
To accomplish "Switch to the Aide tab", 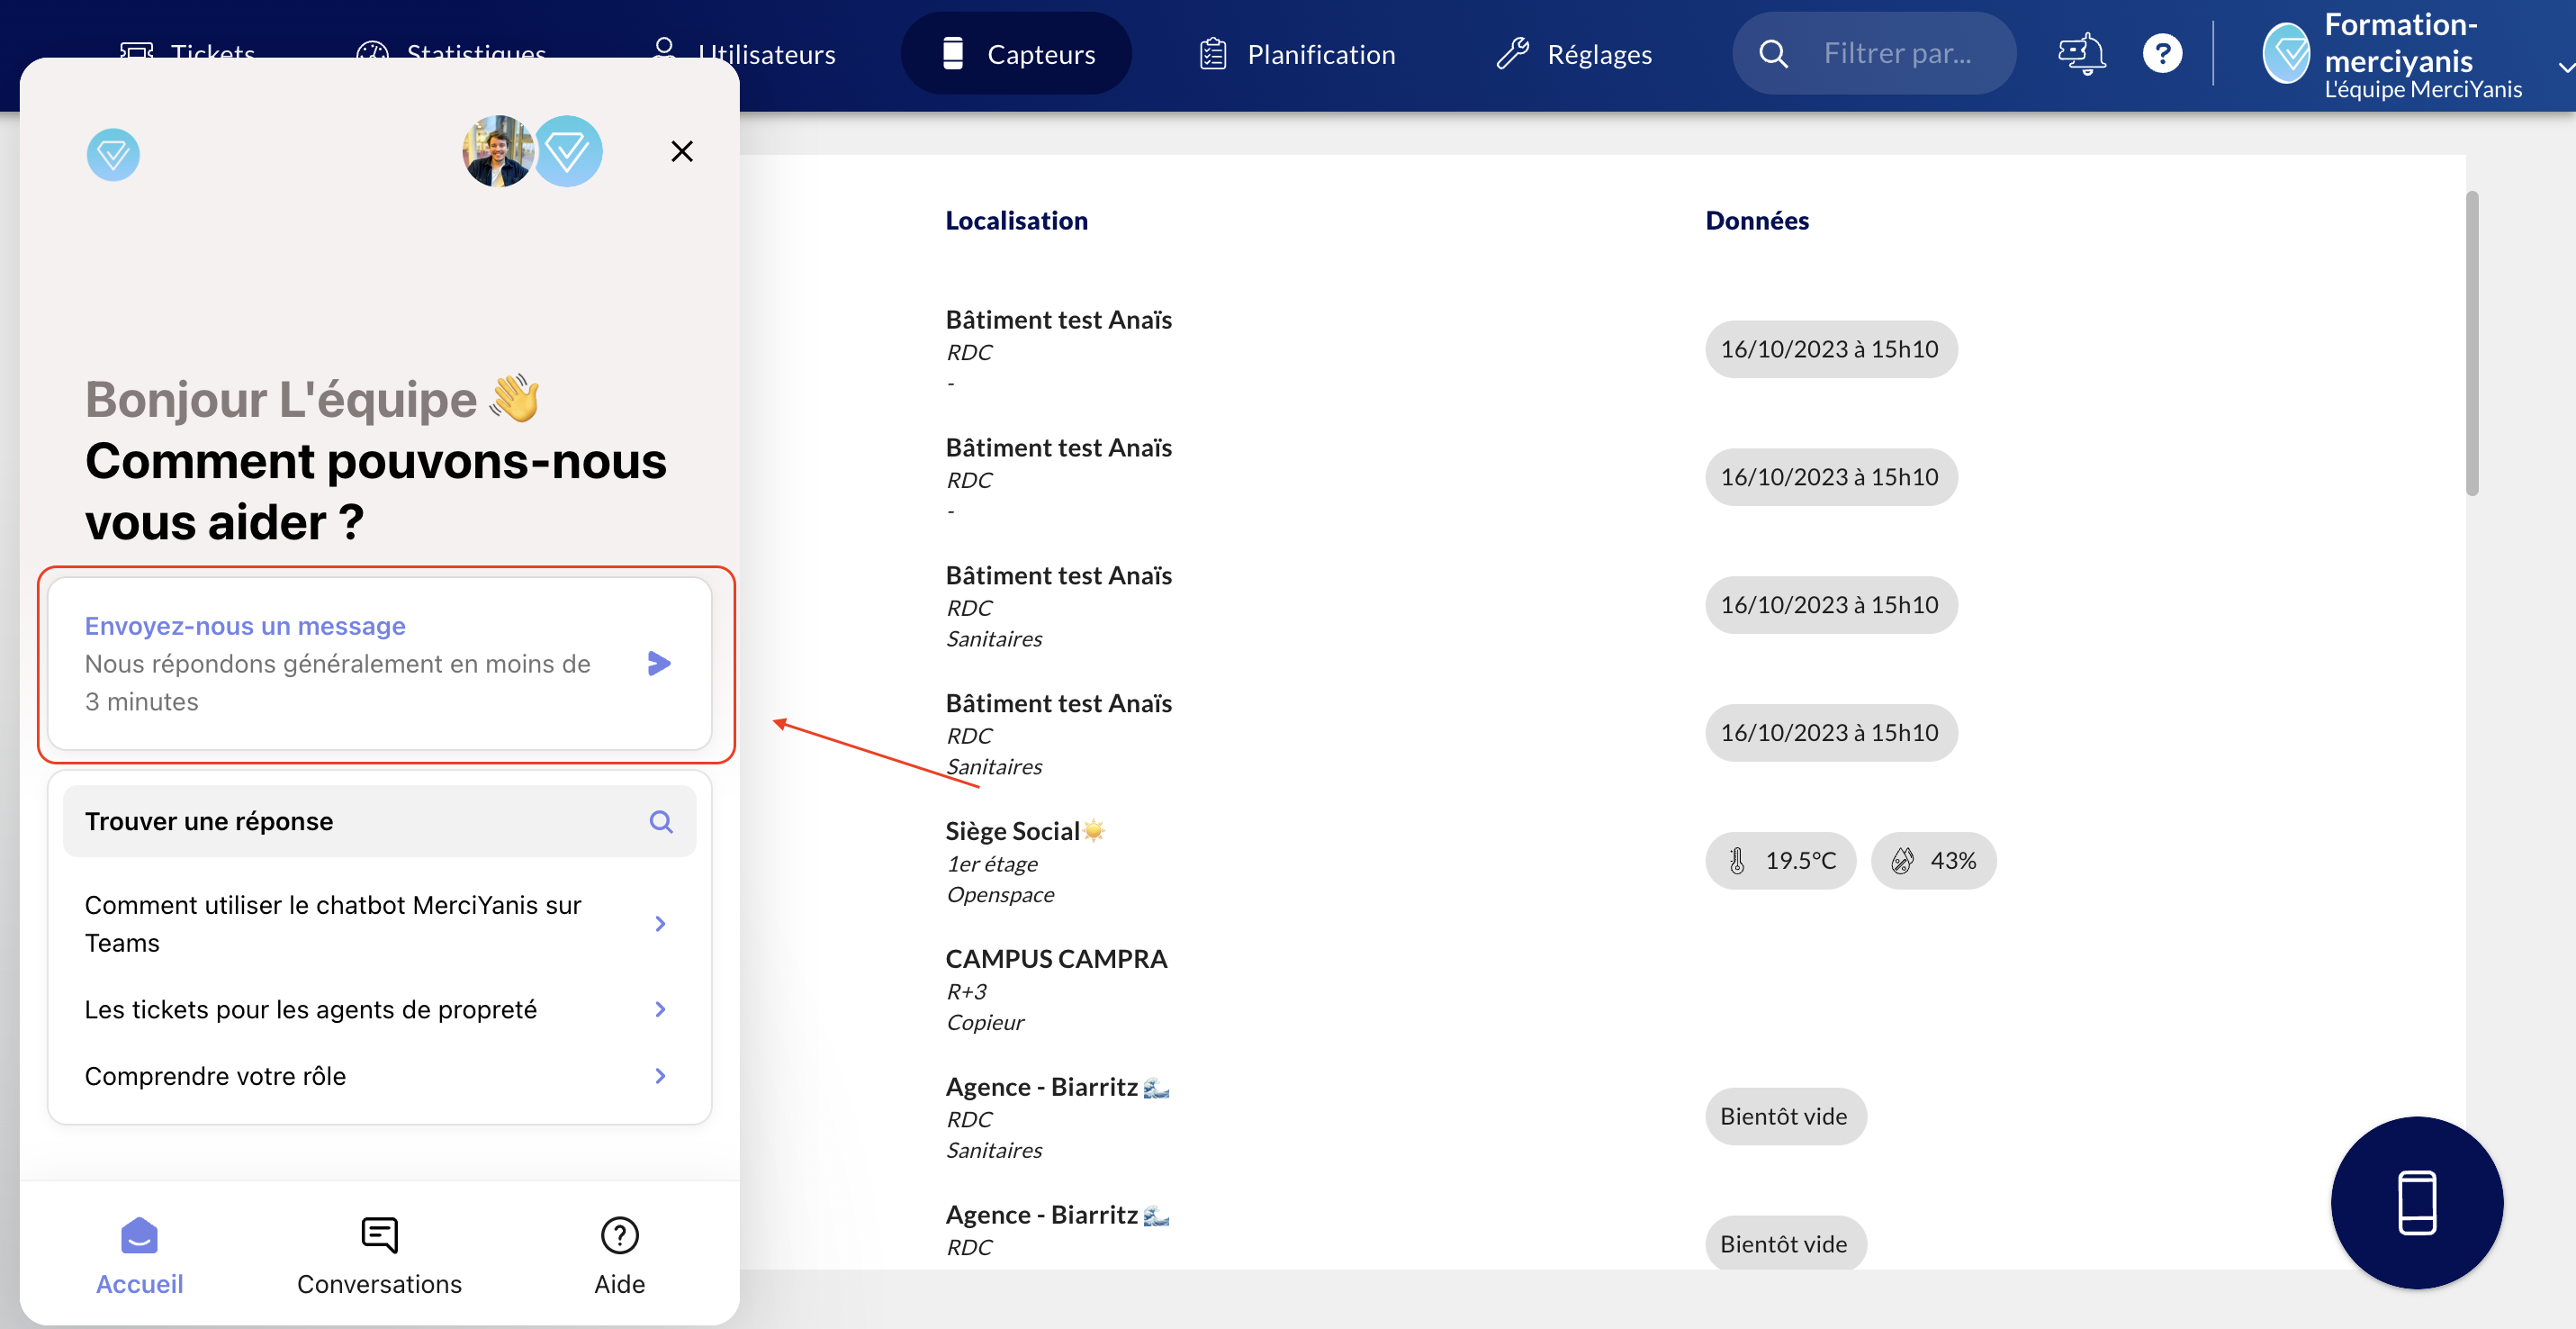I will pyautogui.click(x=619, y=1256).
